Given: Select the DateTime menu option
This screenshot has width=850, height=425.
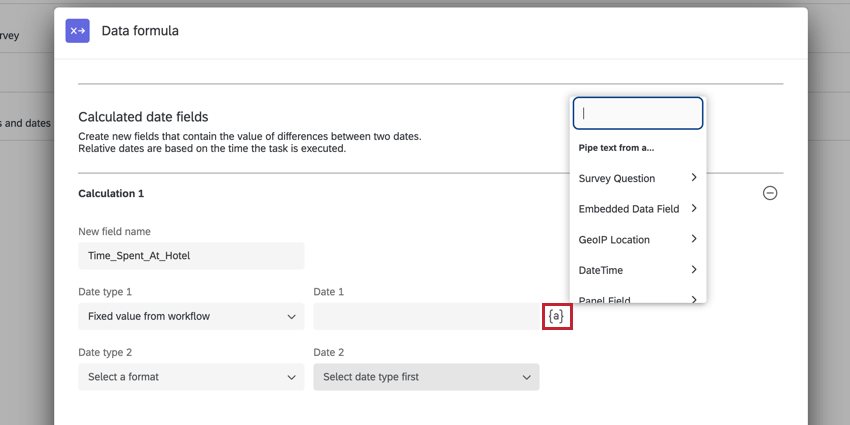Looking at the screenshot, I should click(x=601, y=270).
